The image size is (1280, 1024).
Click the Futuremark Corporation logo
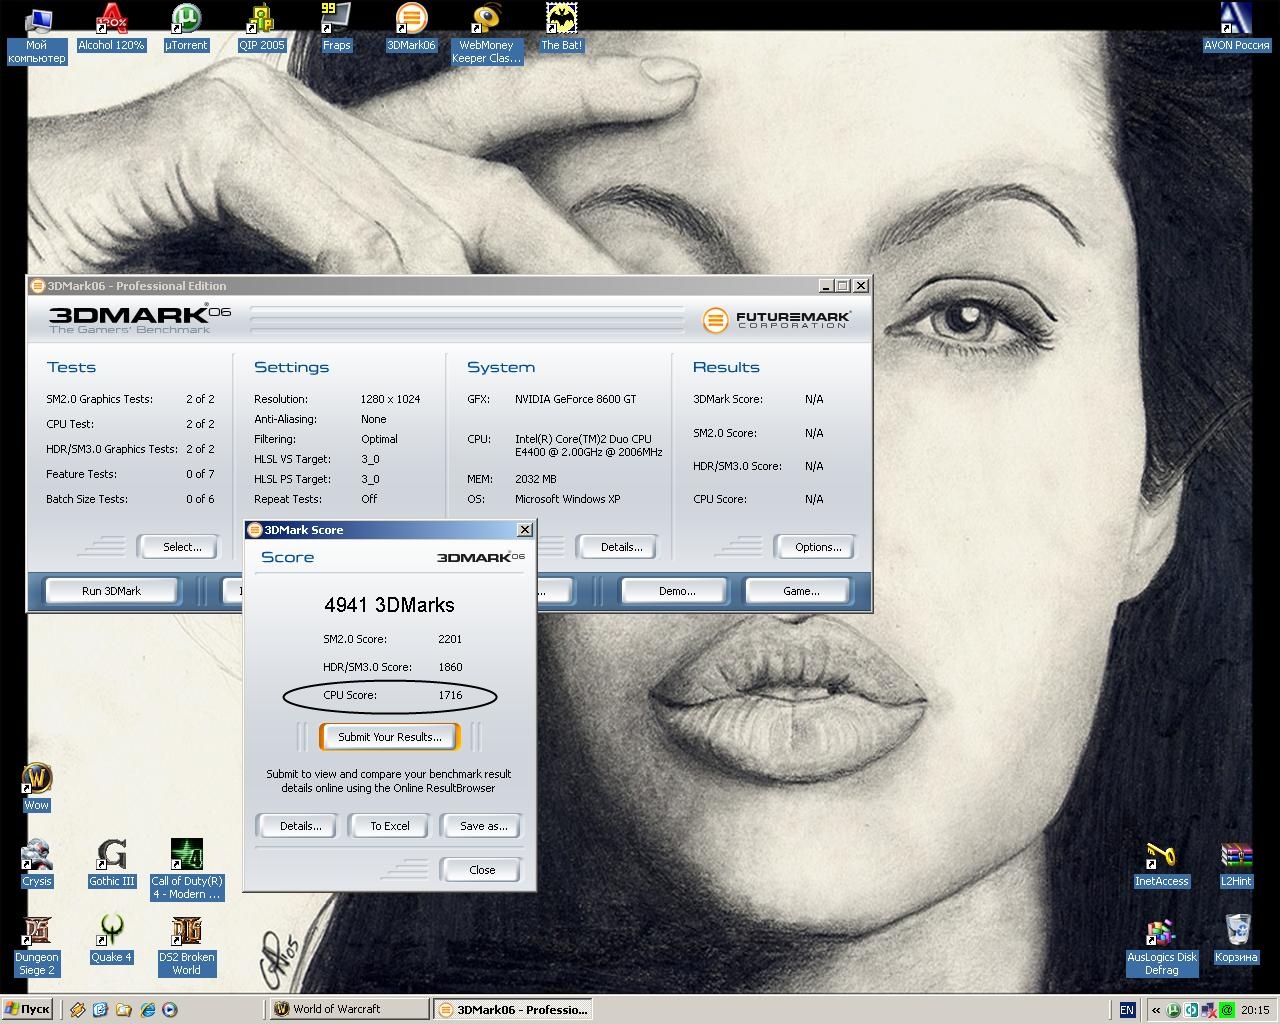click(x=777, y=320)
